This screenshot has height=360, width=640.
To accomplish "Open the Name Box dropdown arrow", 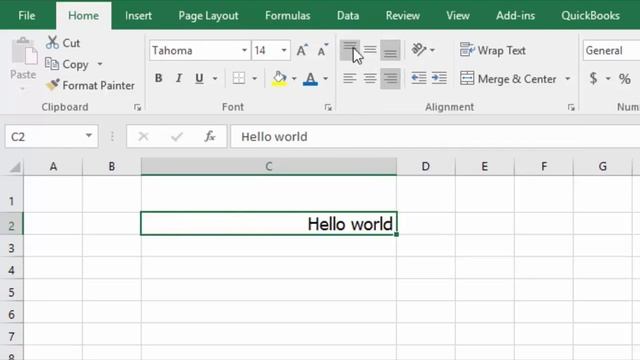I will tap(89, 136).
